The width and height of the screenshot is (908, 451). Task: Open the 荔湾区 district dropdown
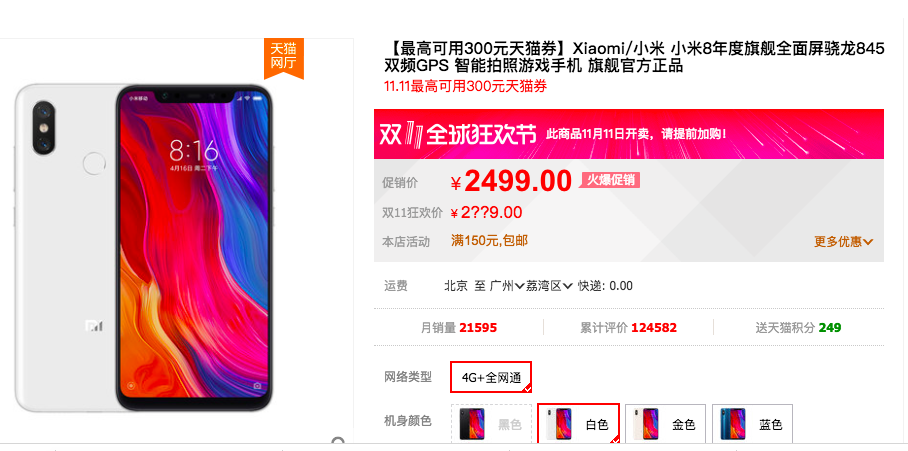pos(549,285)
